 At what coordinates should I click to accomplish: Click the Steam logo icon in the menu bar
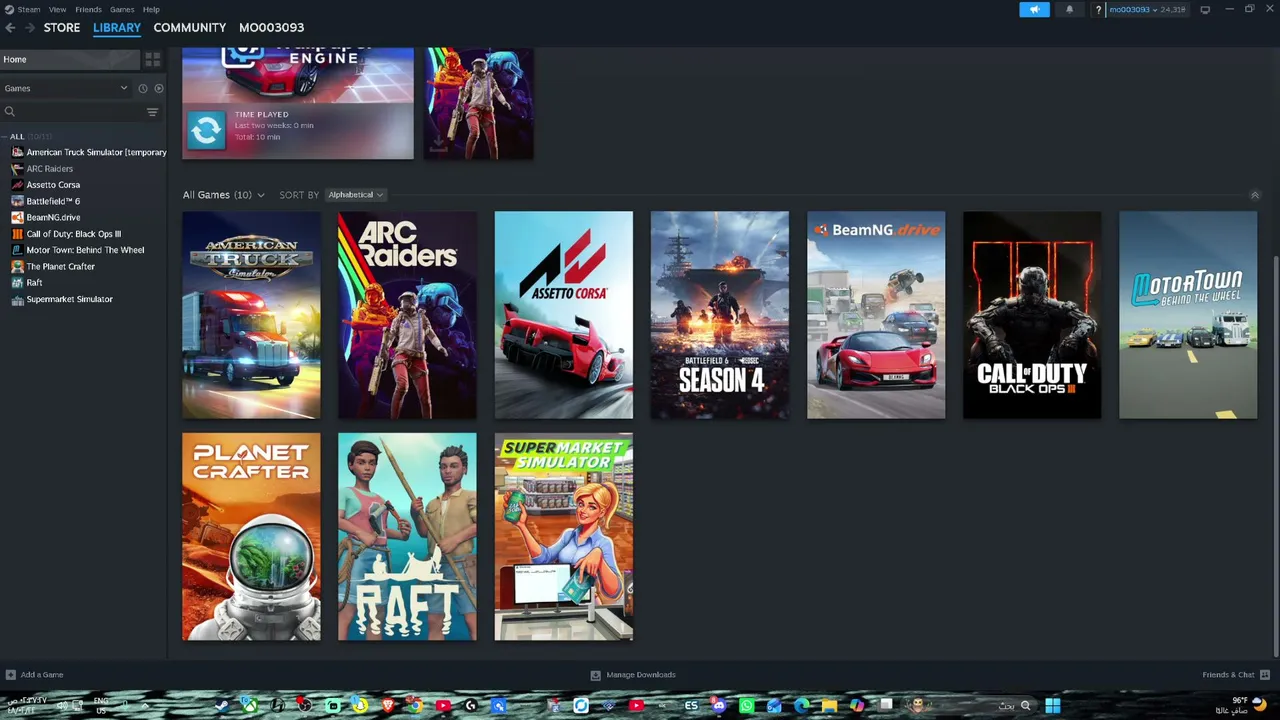[x=9, y=9]
